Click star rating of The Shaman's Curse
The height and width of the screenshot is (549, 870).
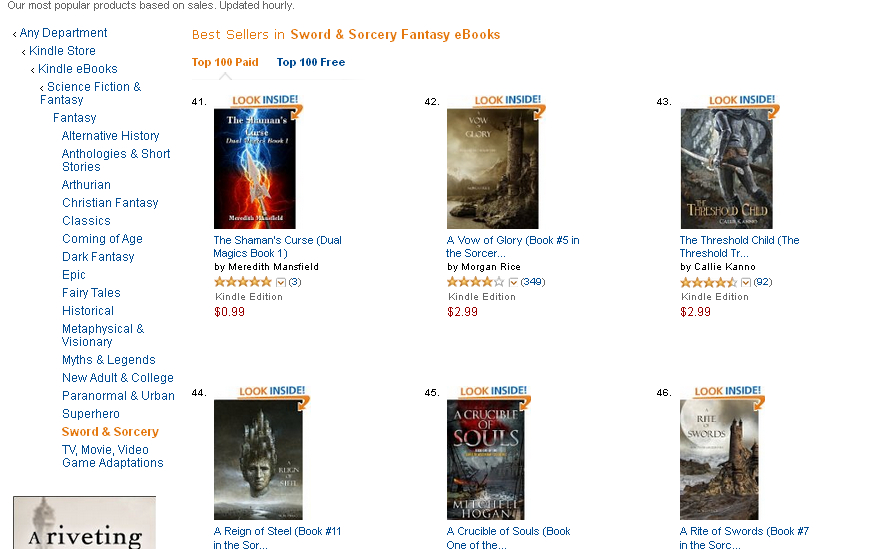coord(243,282)
